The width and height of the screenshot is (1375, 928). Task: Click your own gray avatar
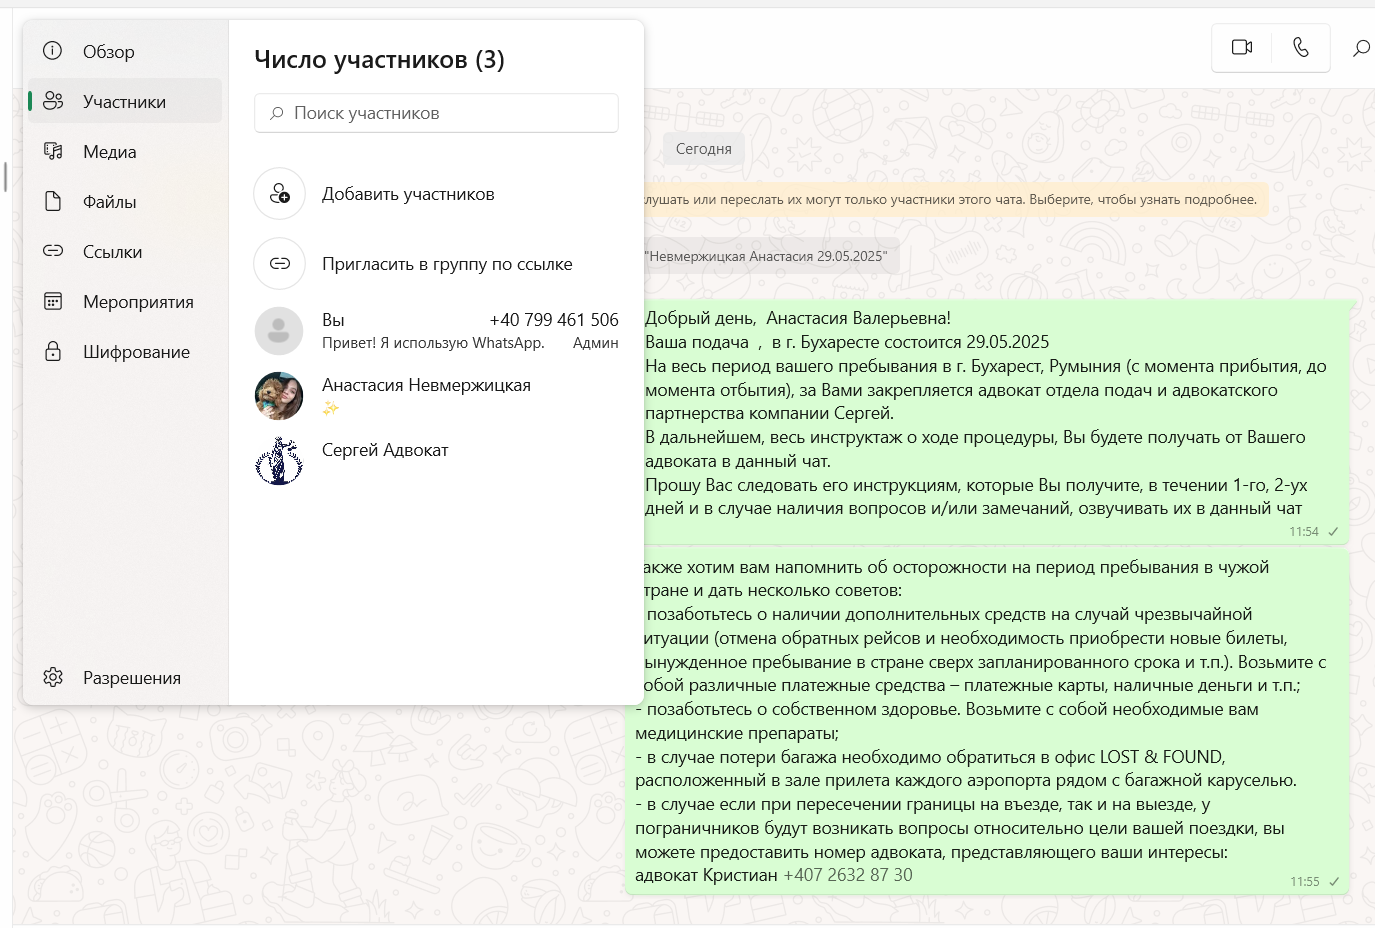tap(279, 331)
